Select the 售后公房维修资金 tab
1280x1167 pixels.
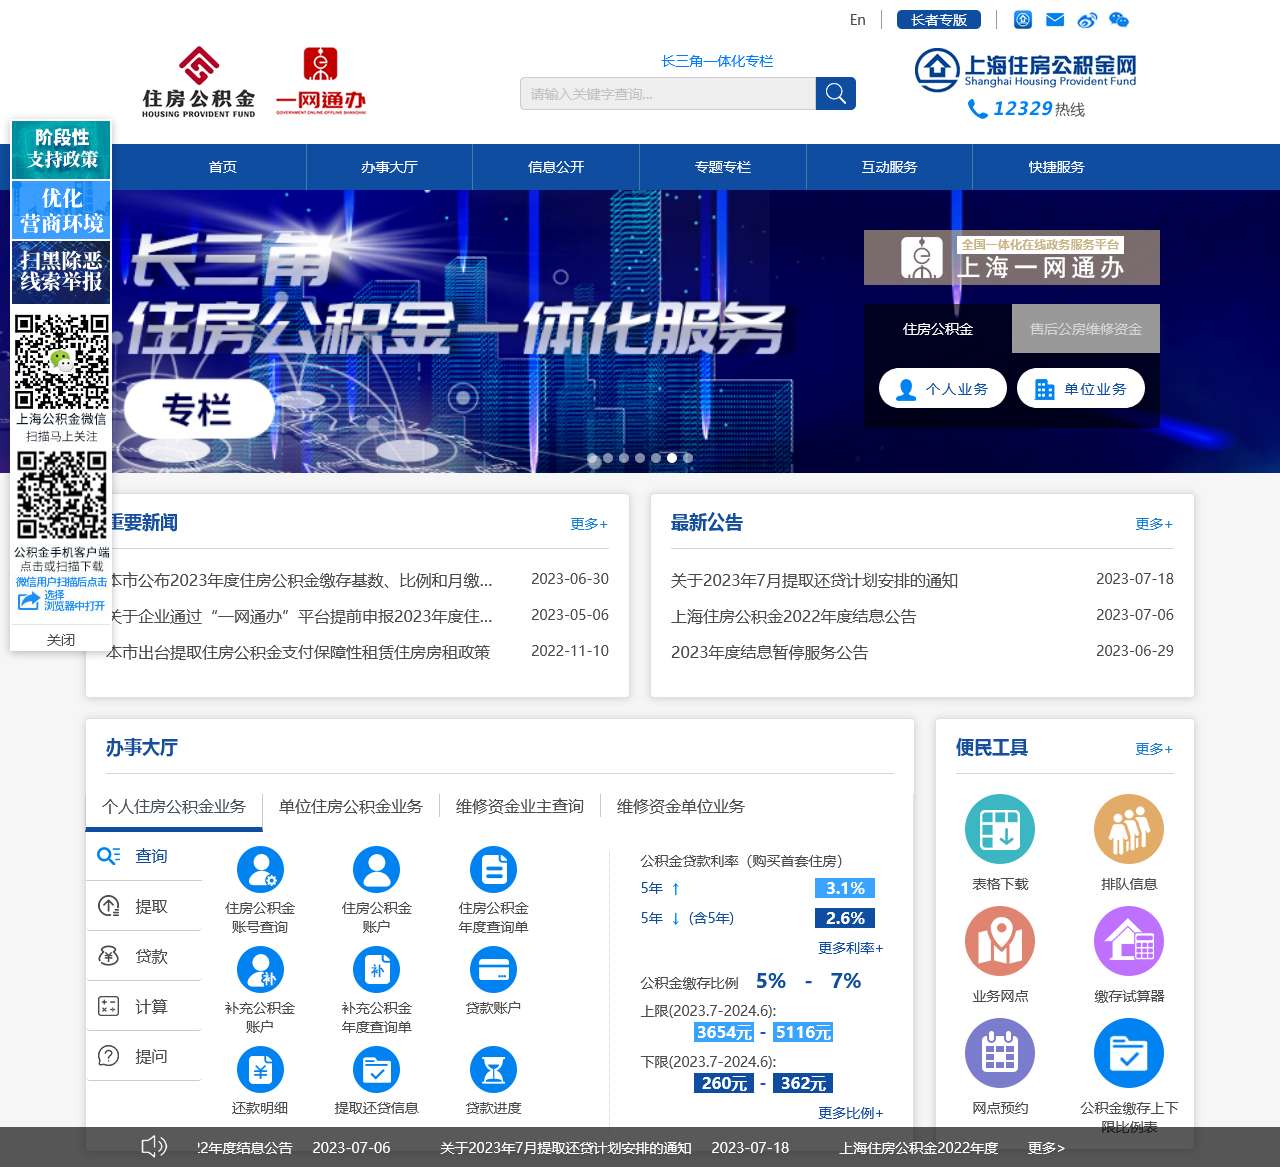[x=1085, y=327]
